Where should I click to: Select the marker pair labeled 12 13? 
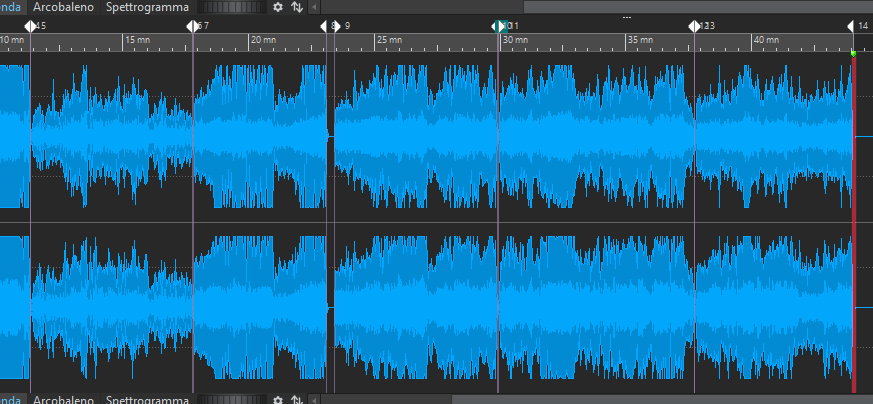coord(694,26)
